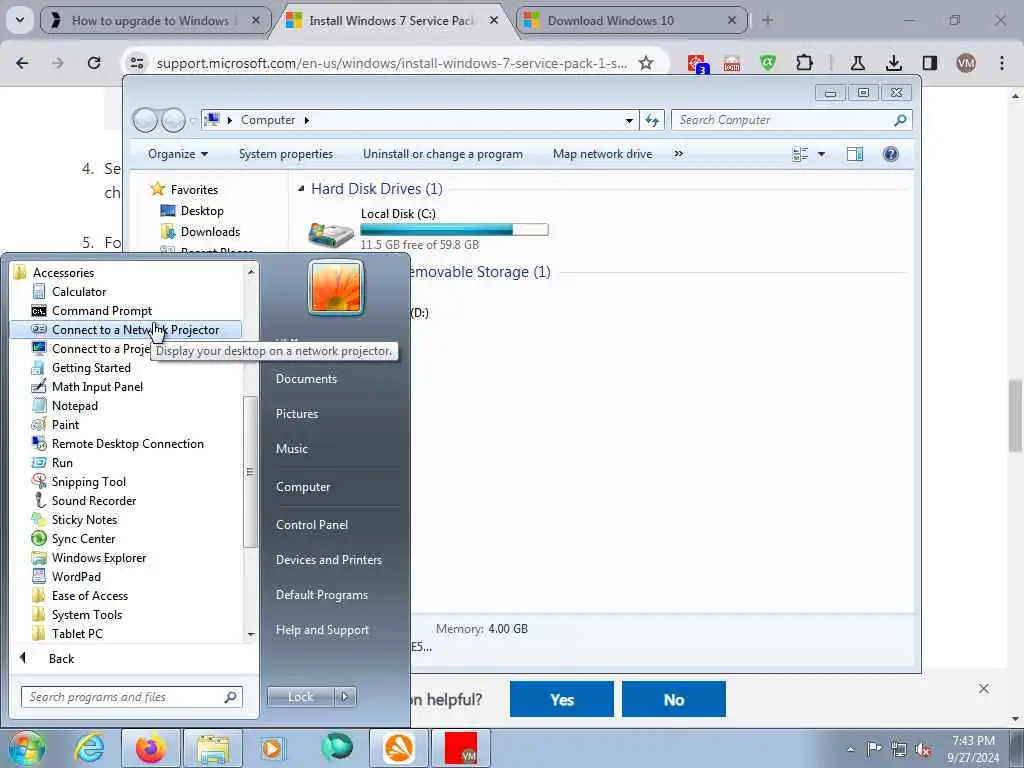This screenshot has height=768, width=1024.
Task: Click No on helpful feedback prompt
Action: coord(673,699)
